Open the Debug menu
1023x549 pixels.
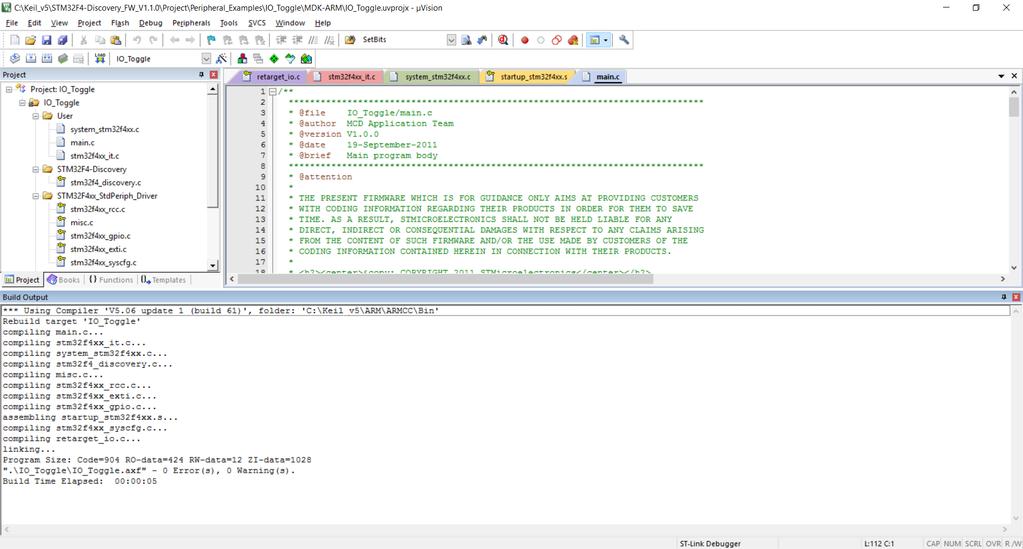coord(150,23)
